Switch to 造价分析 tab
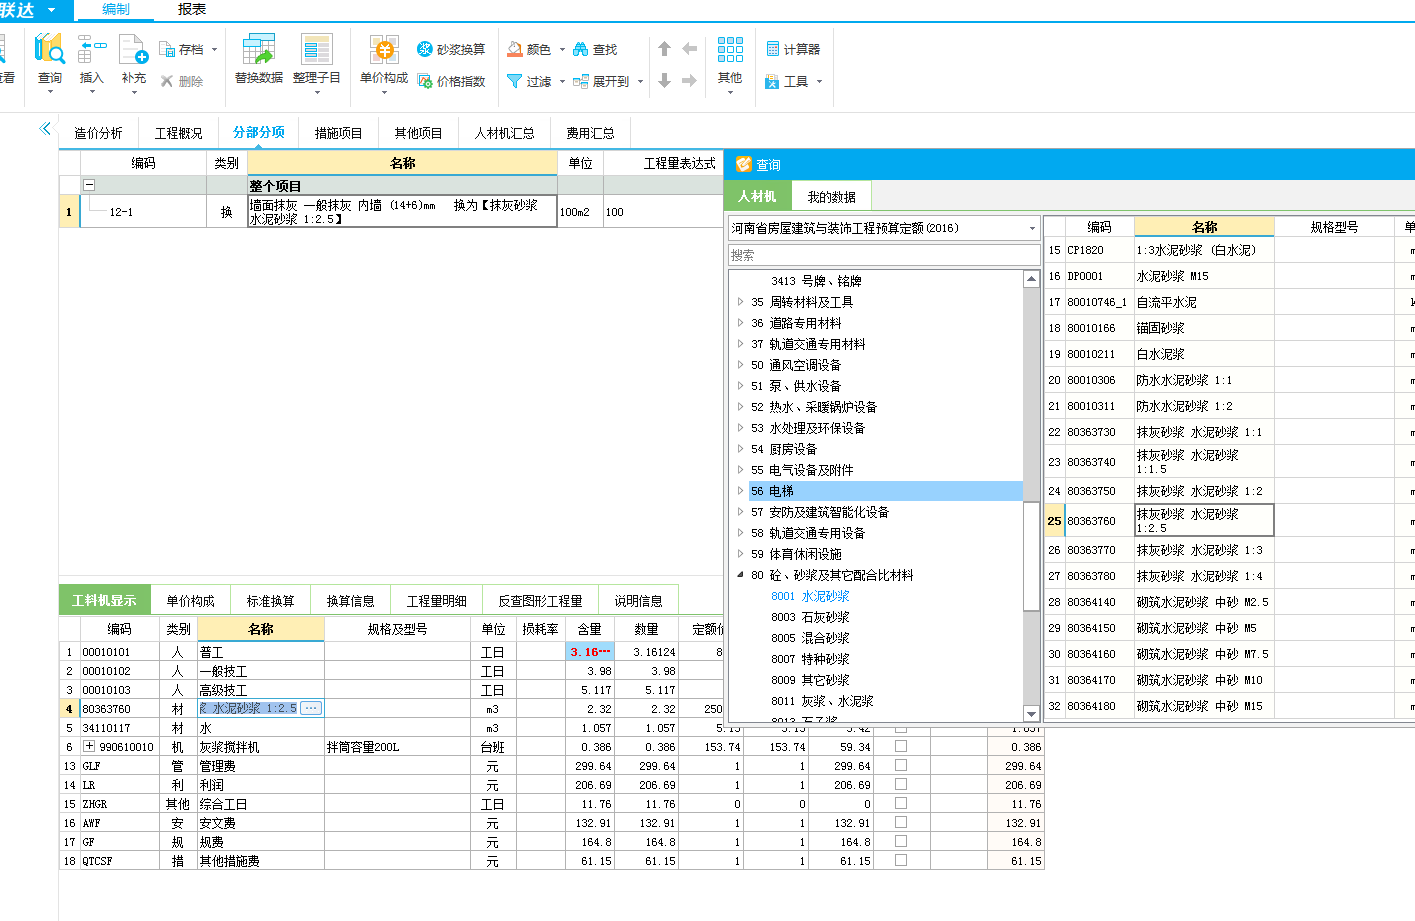The width and height of the screenshot is (1415, 921). pos(98,133)
